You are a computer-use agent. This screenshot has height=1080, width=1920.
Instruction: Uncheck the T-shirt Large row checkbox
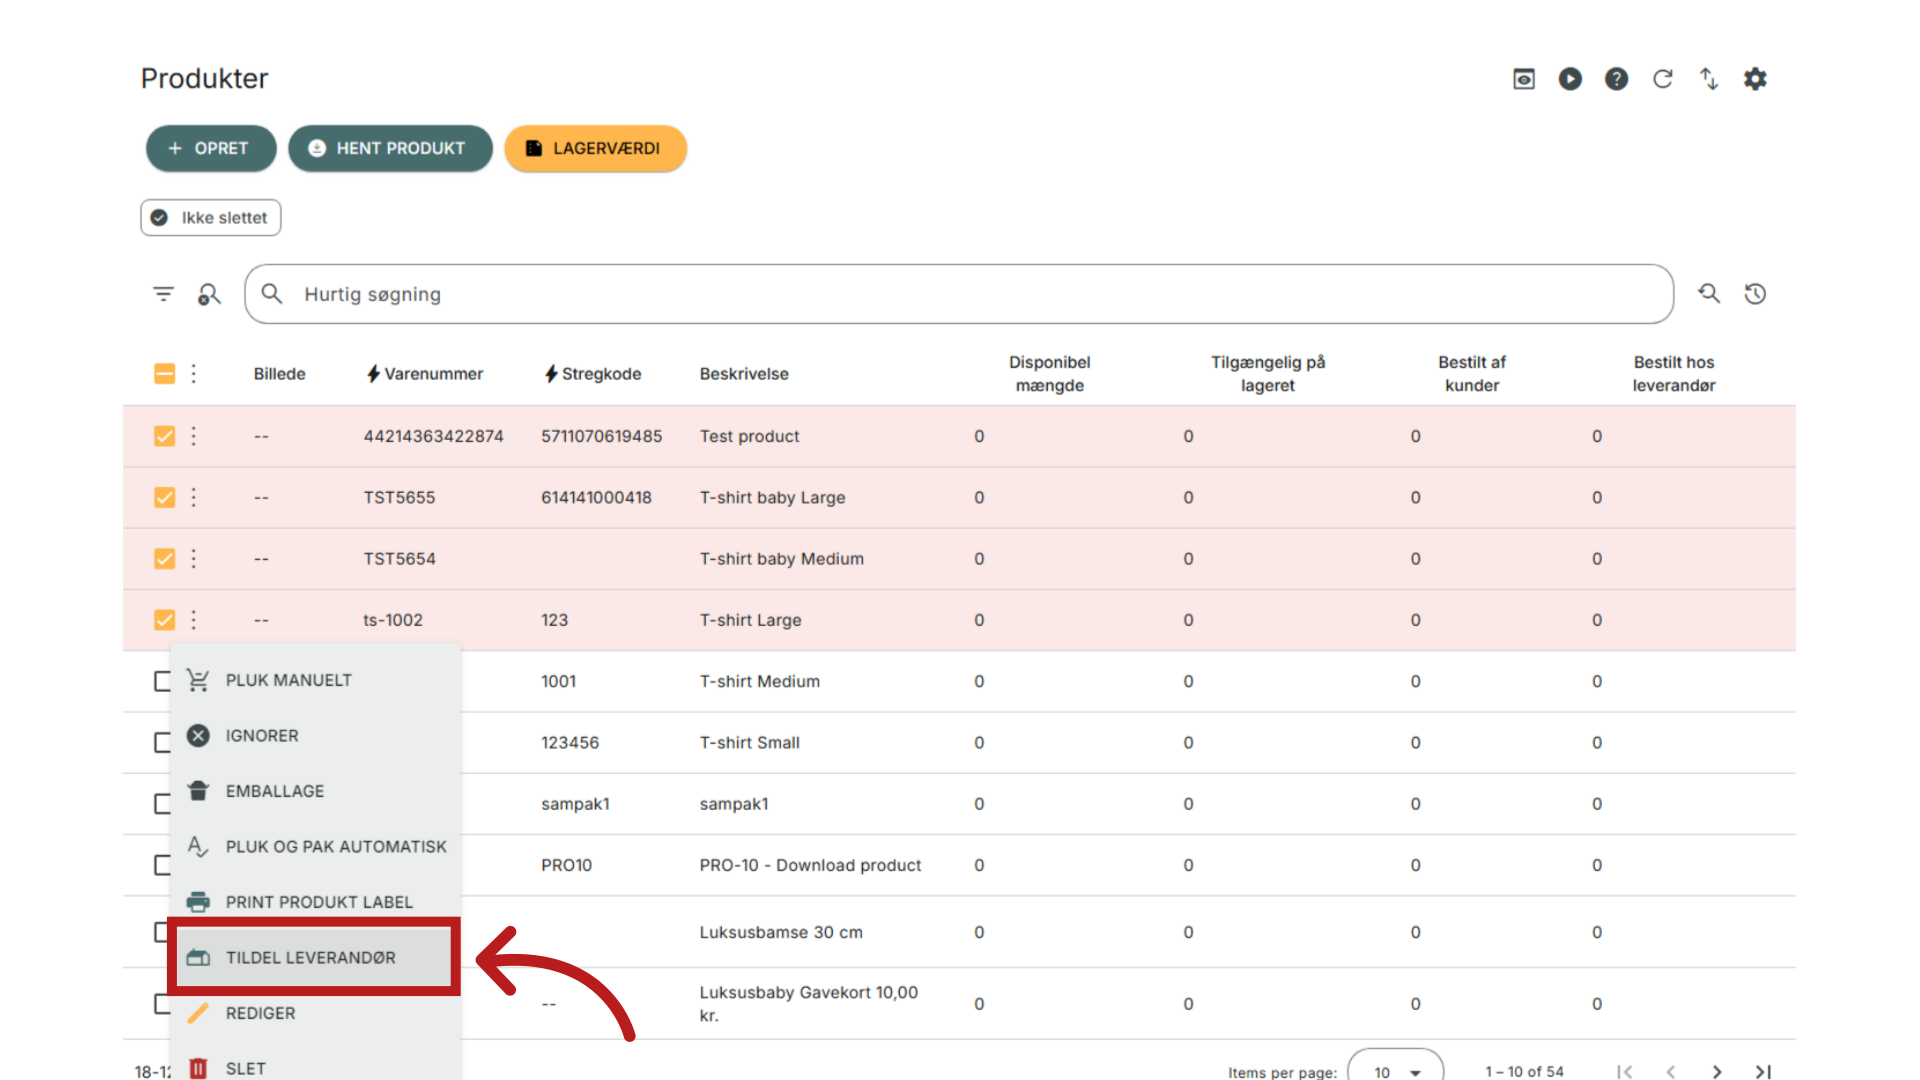coord(164,620)
